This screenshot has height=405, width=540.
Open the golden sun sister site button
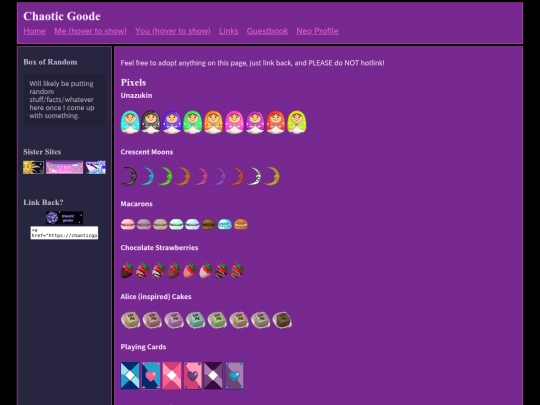(x=33, y=167)
